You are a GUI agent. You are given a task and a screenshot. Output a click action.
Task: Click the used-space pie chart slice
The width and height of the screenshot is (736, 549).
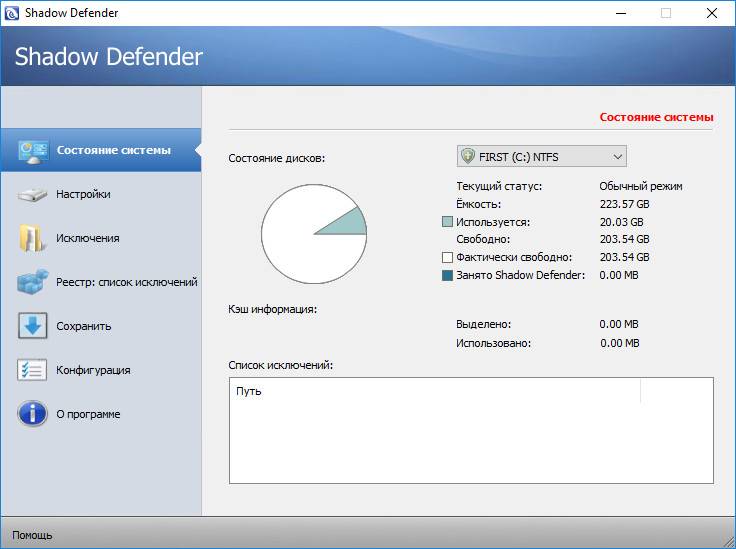click(x=349, y=223)
